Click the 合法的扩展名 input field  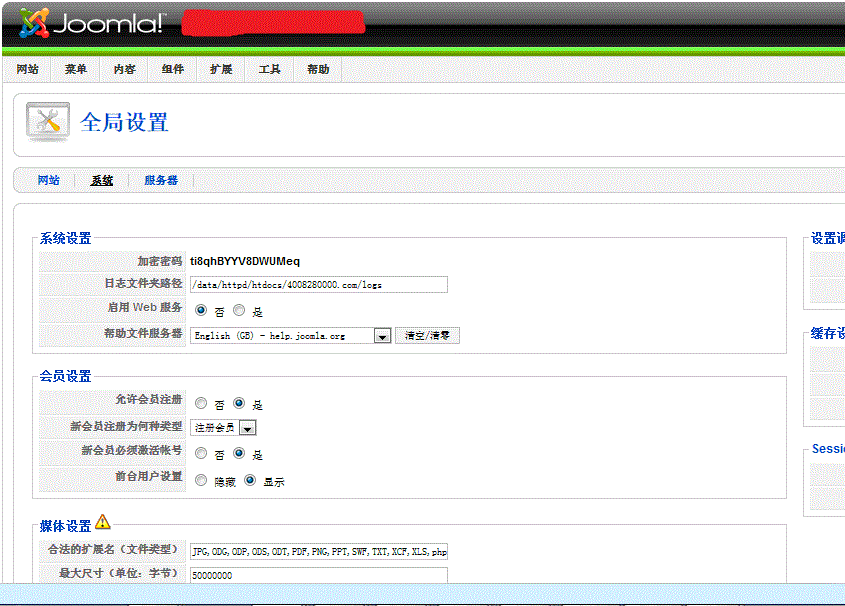click(318, 552)
